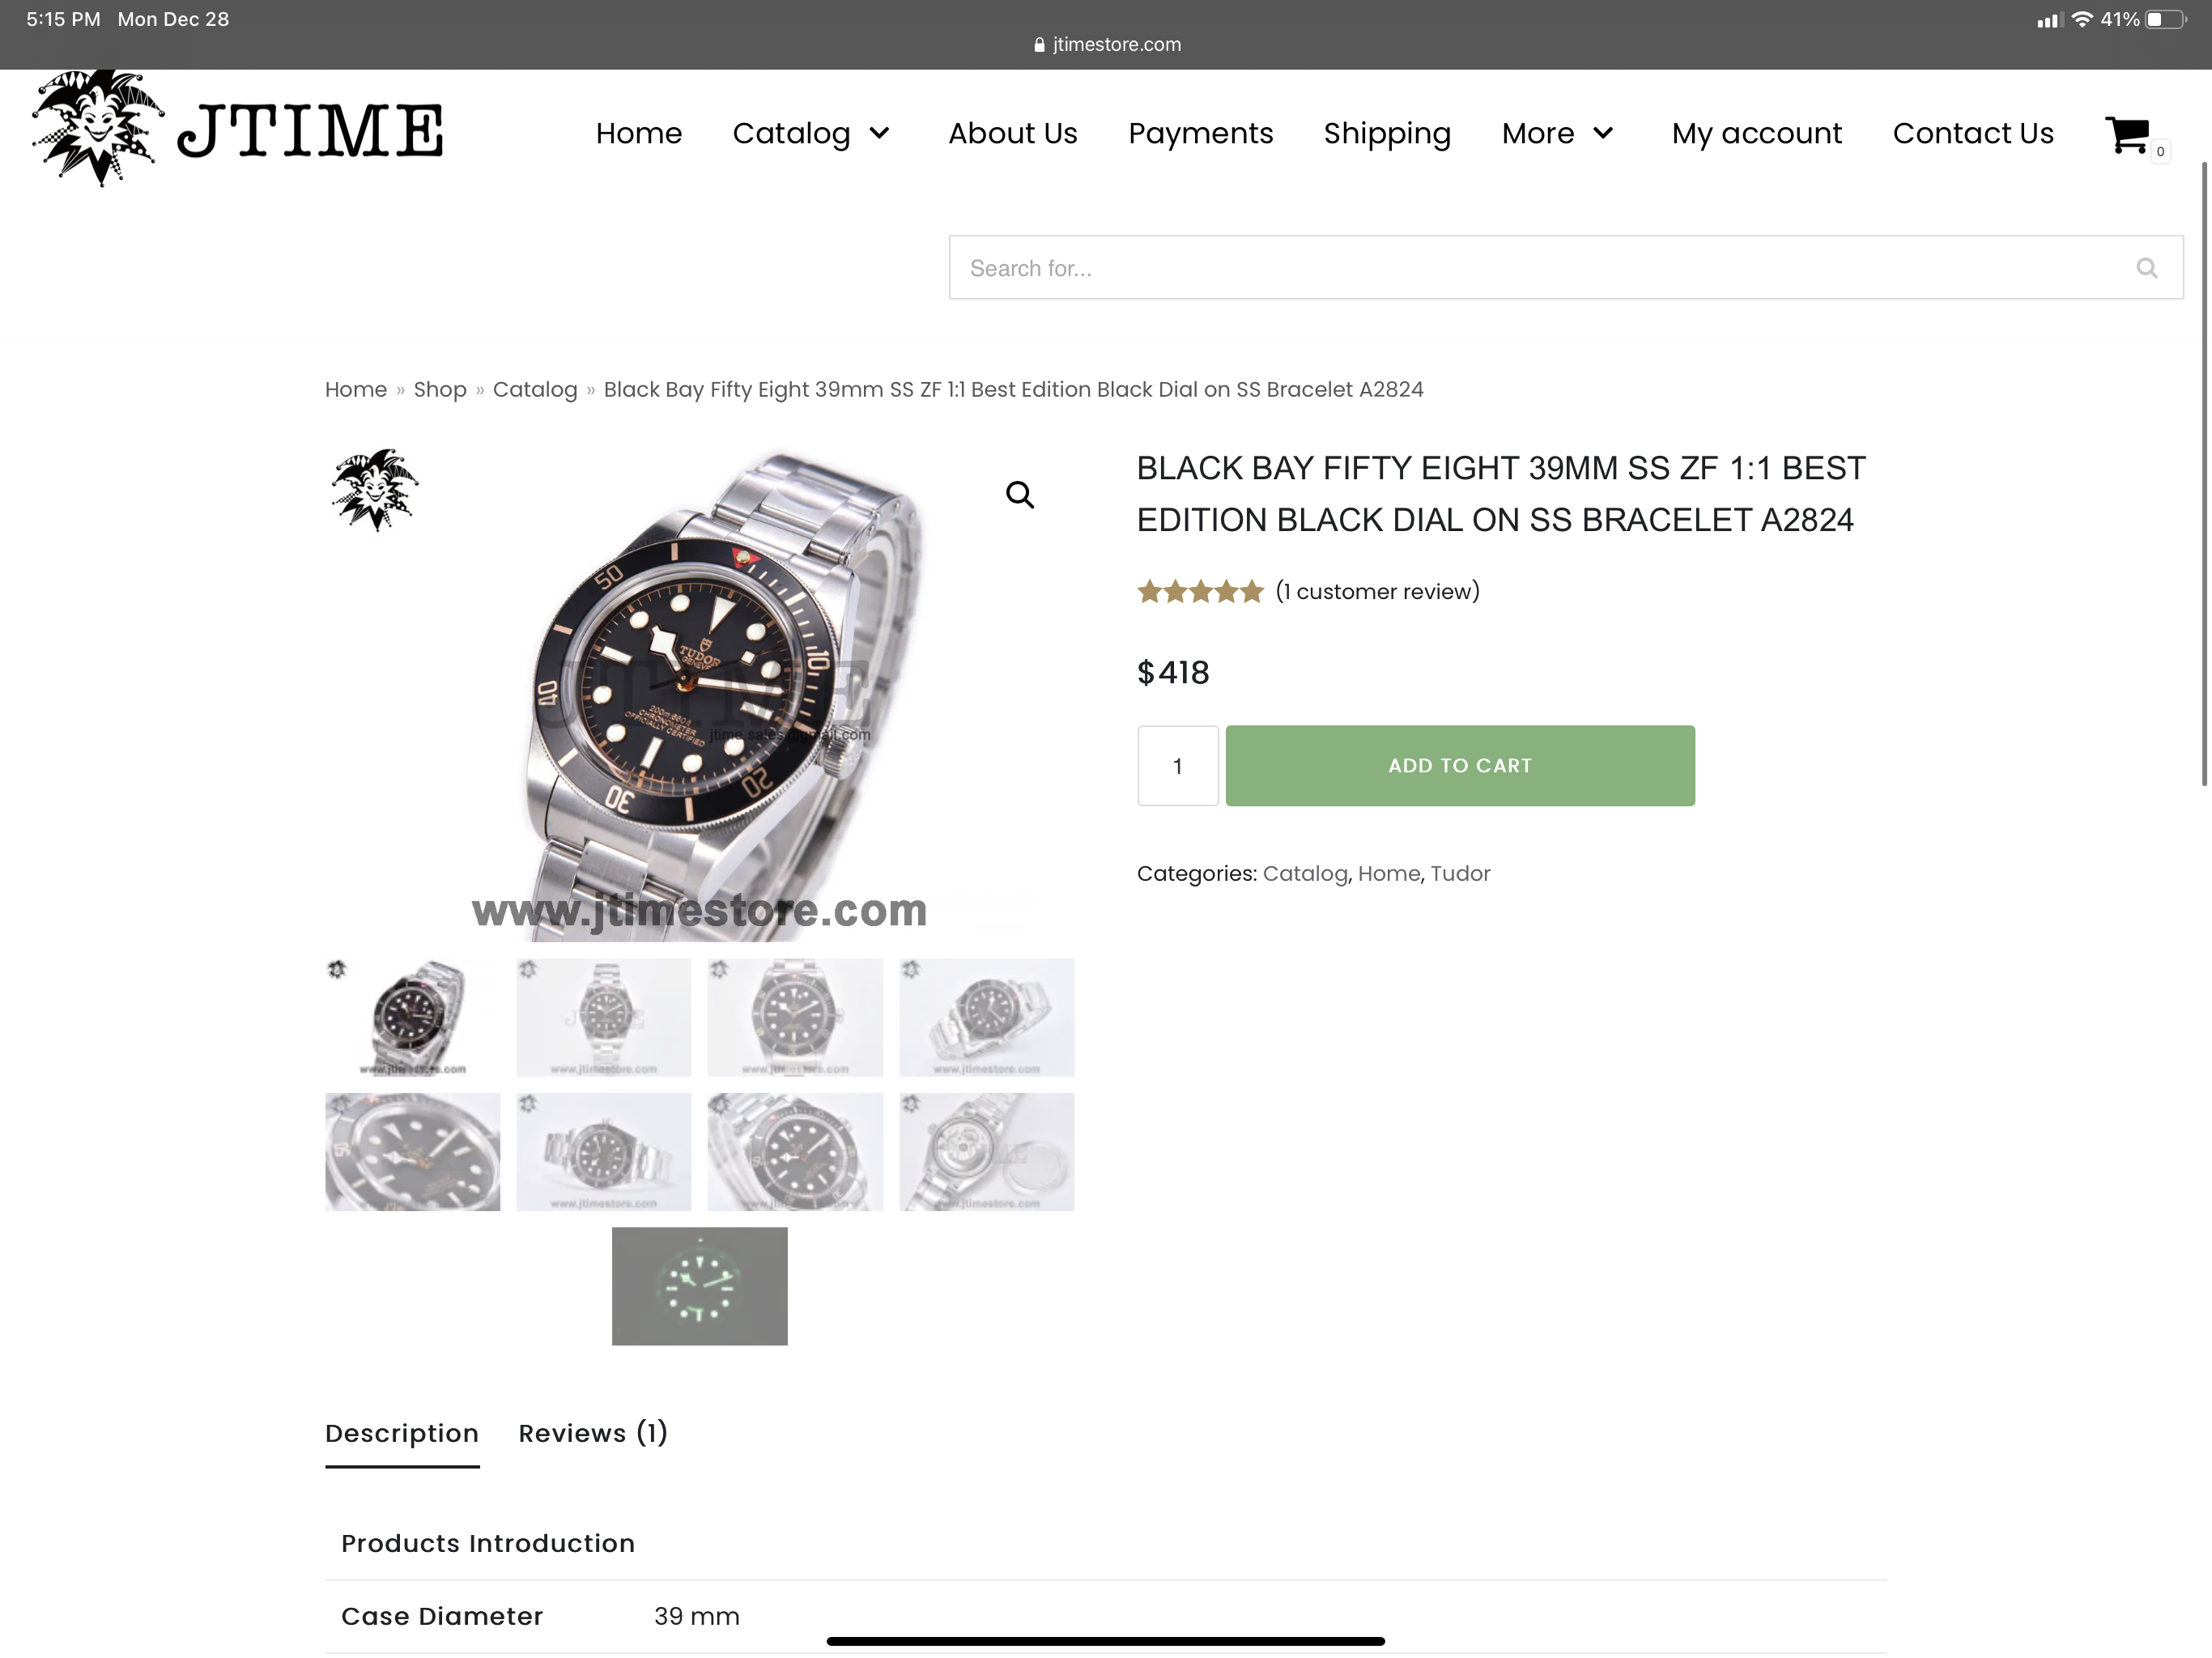
Task: Open the Tudor category link
Action: (1460, 873)
